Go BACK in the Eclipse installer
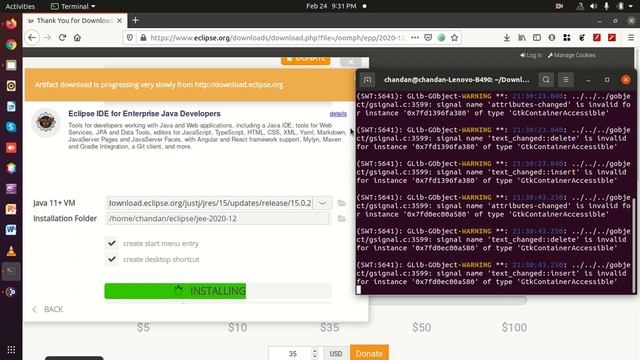The width and height of the screenshot is (640, 360). 48,309
